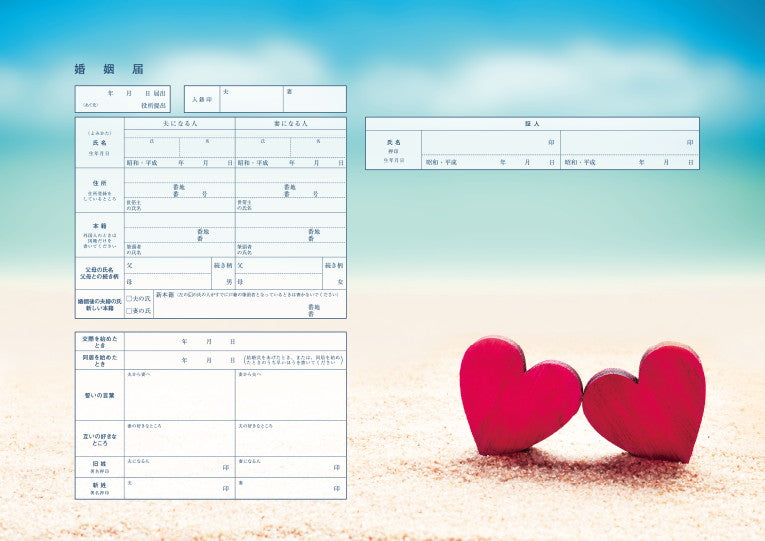Click the 夫になる人 column header

(180, 123)
